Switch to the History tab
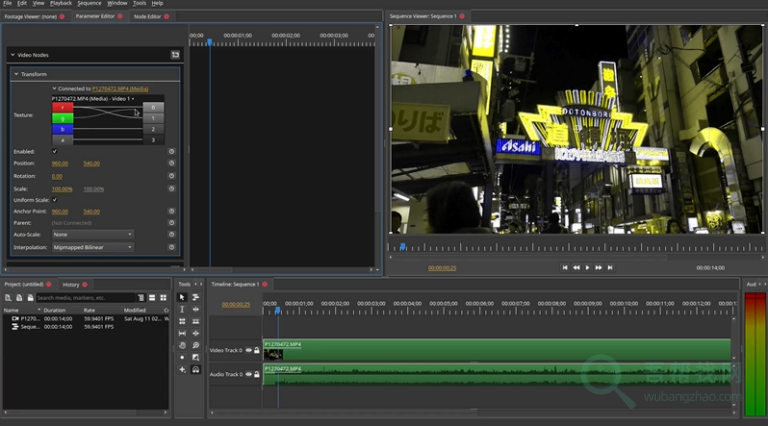768x426 pixels. click(72, 284)
